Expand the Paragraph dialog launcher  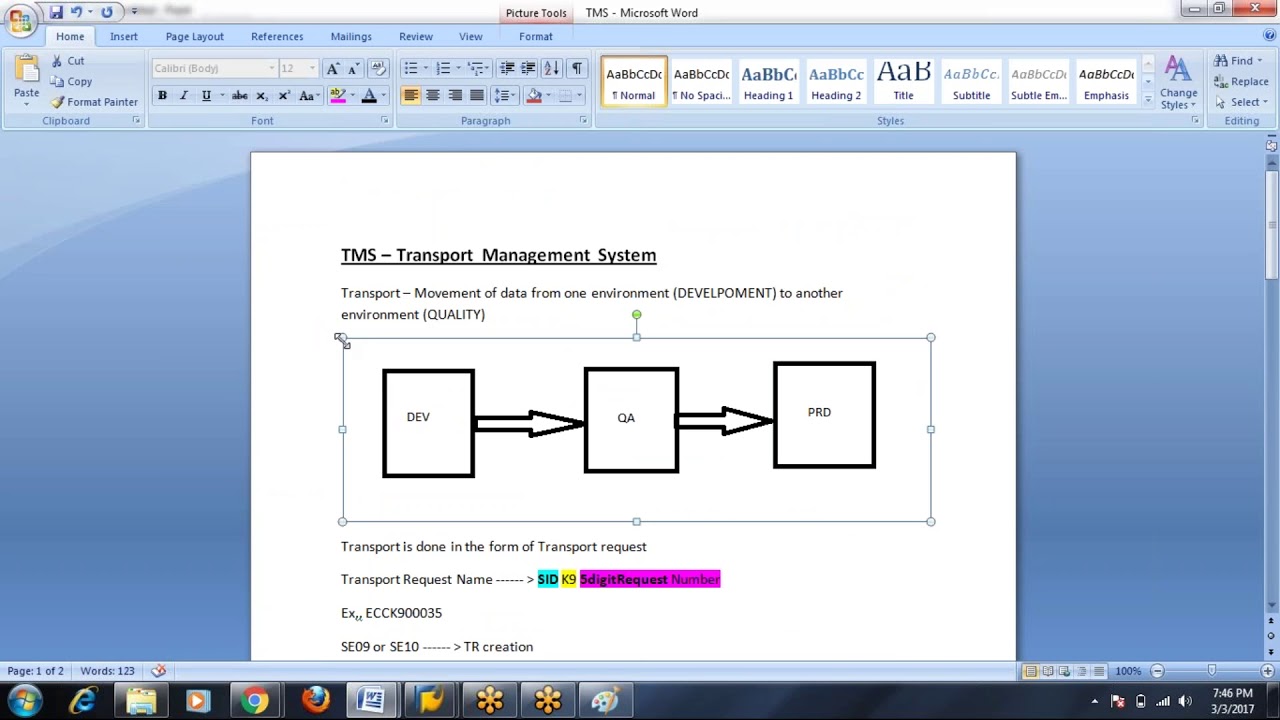[583, 121]
